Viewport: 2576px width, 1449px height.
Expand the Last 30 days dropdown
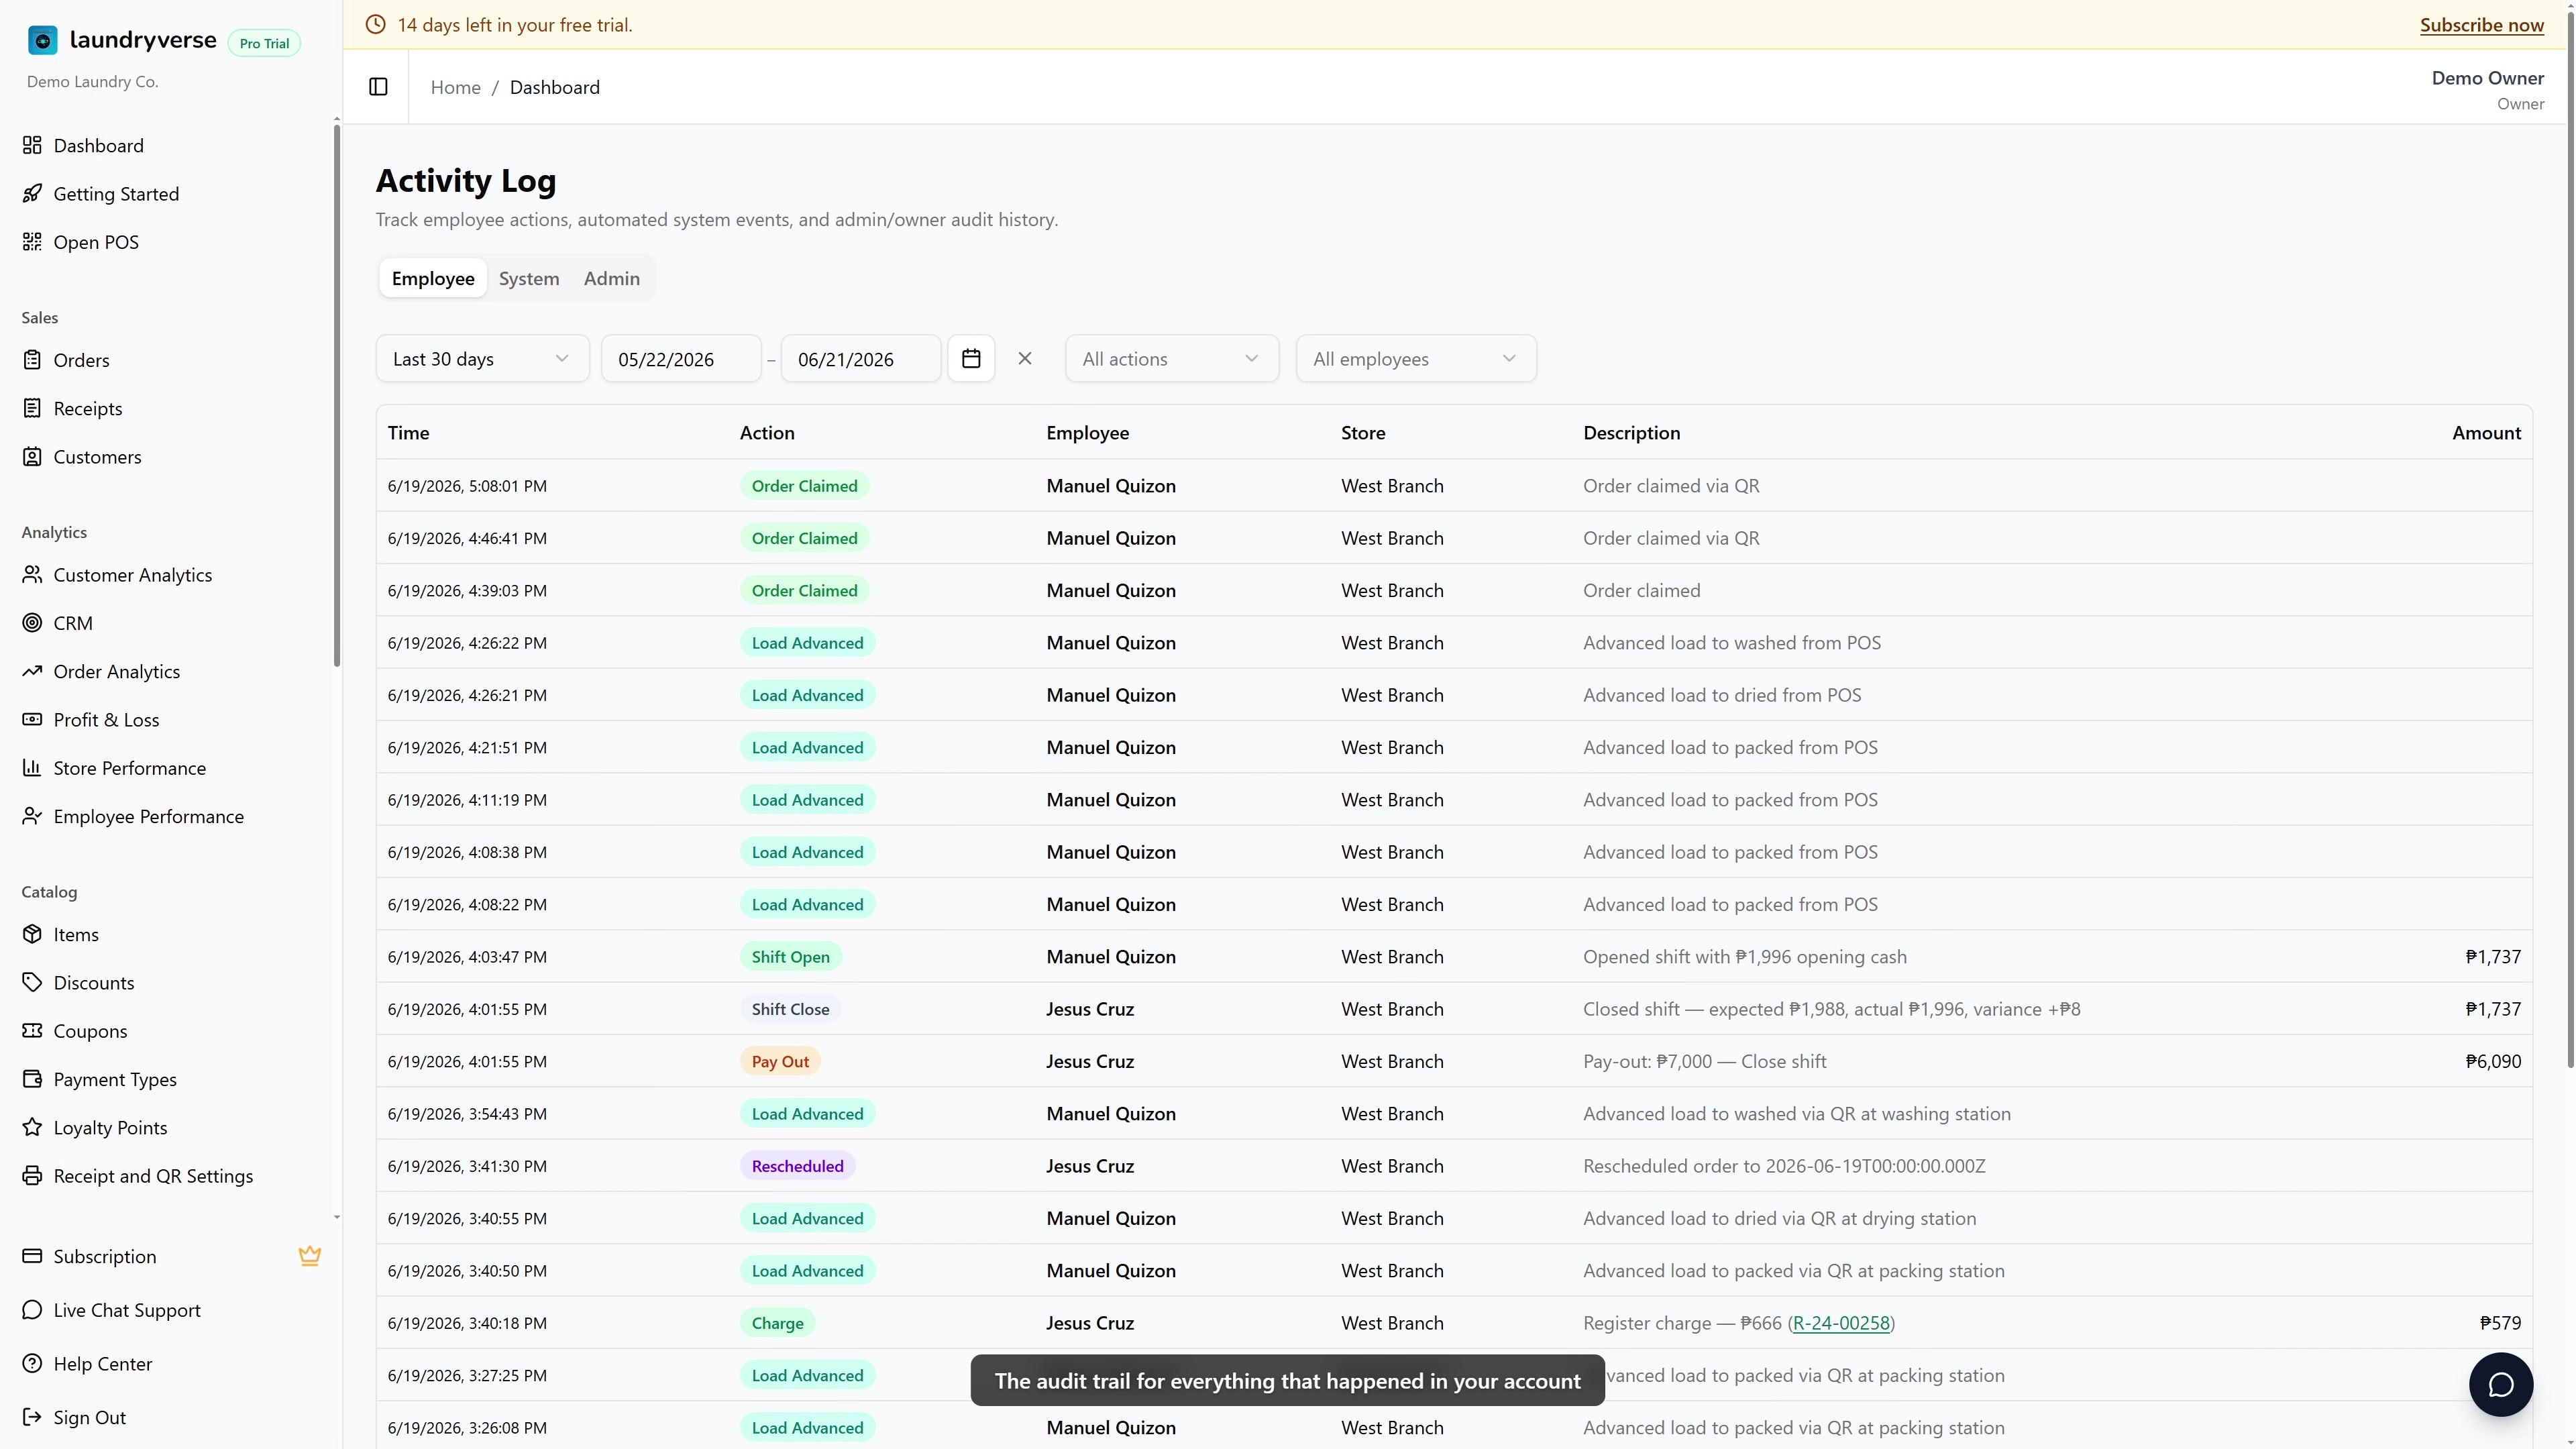(x=482, y=358)
